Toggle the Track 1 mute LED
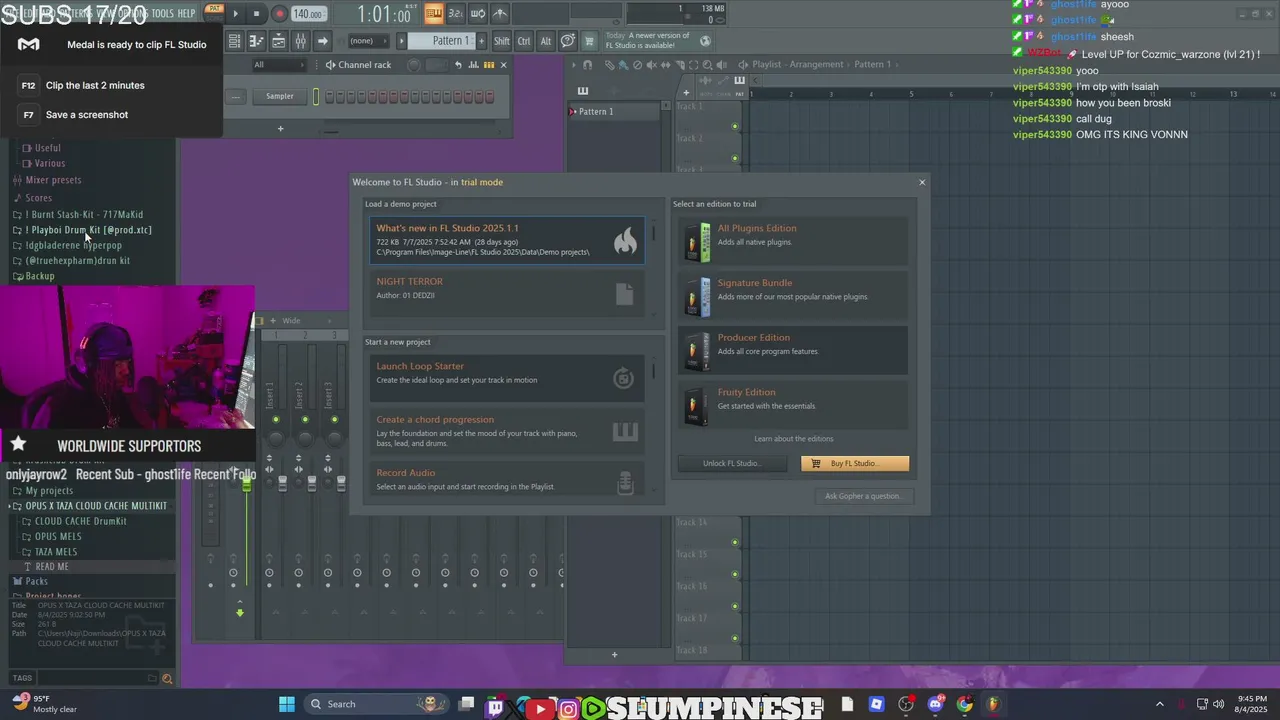 tap(735, 126)
